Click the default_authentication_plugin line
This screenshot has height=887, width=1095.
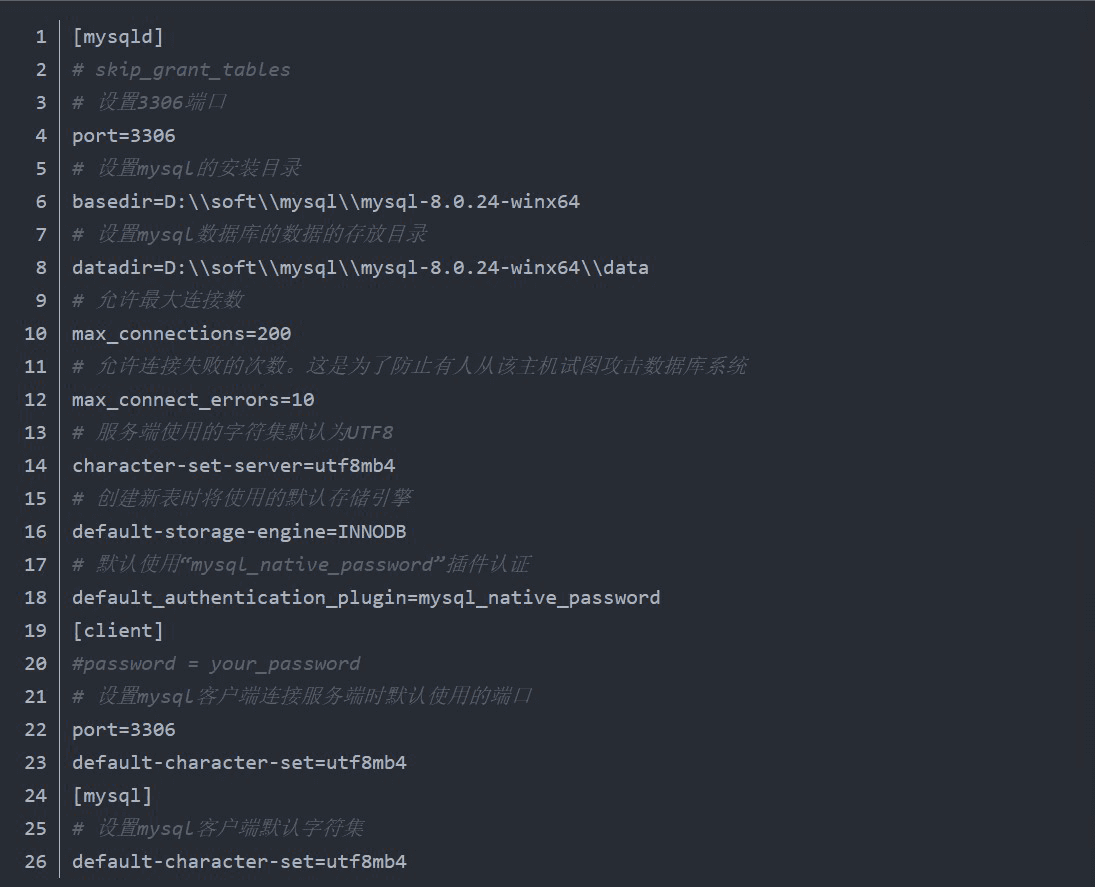[365, 598]
